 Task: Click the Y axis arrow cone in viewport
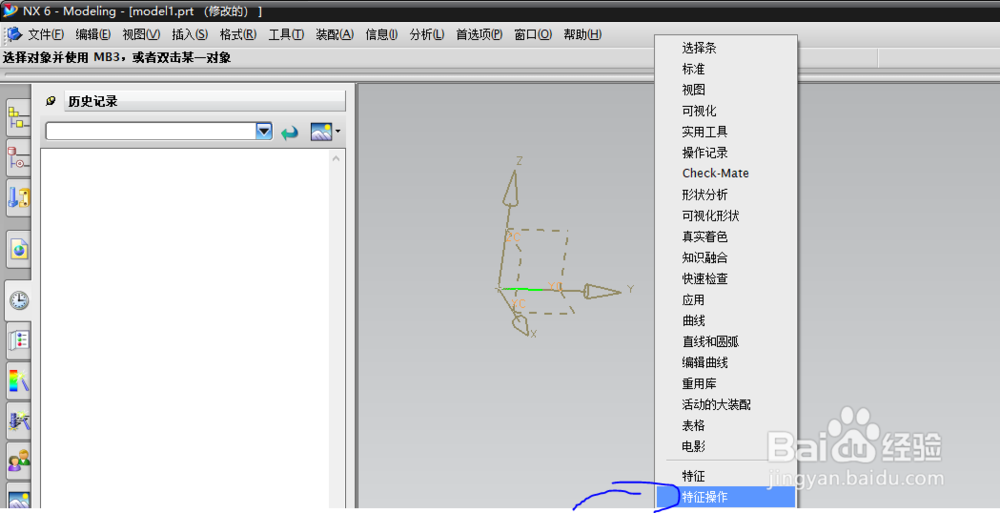click(602, 292)
